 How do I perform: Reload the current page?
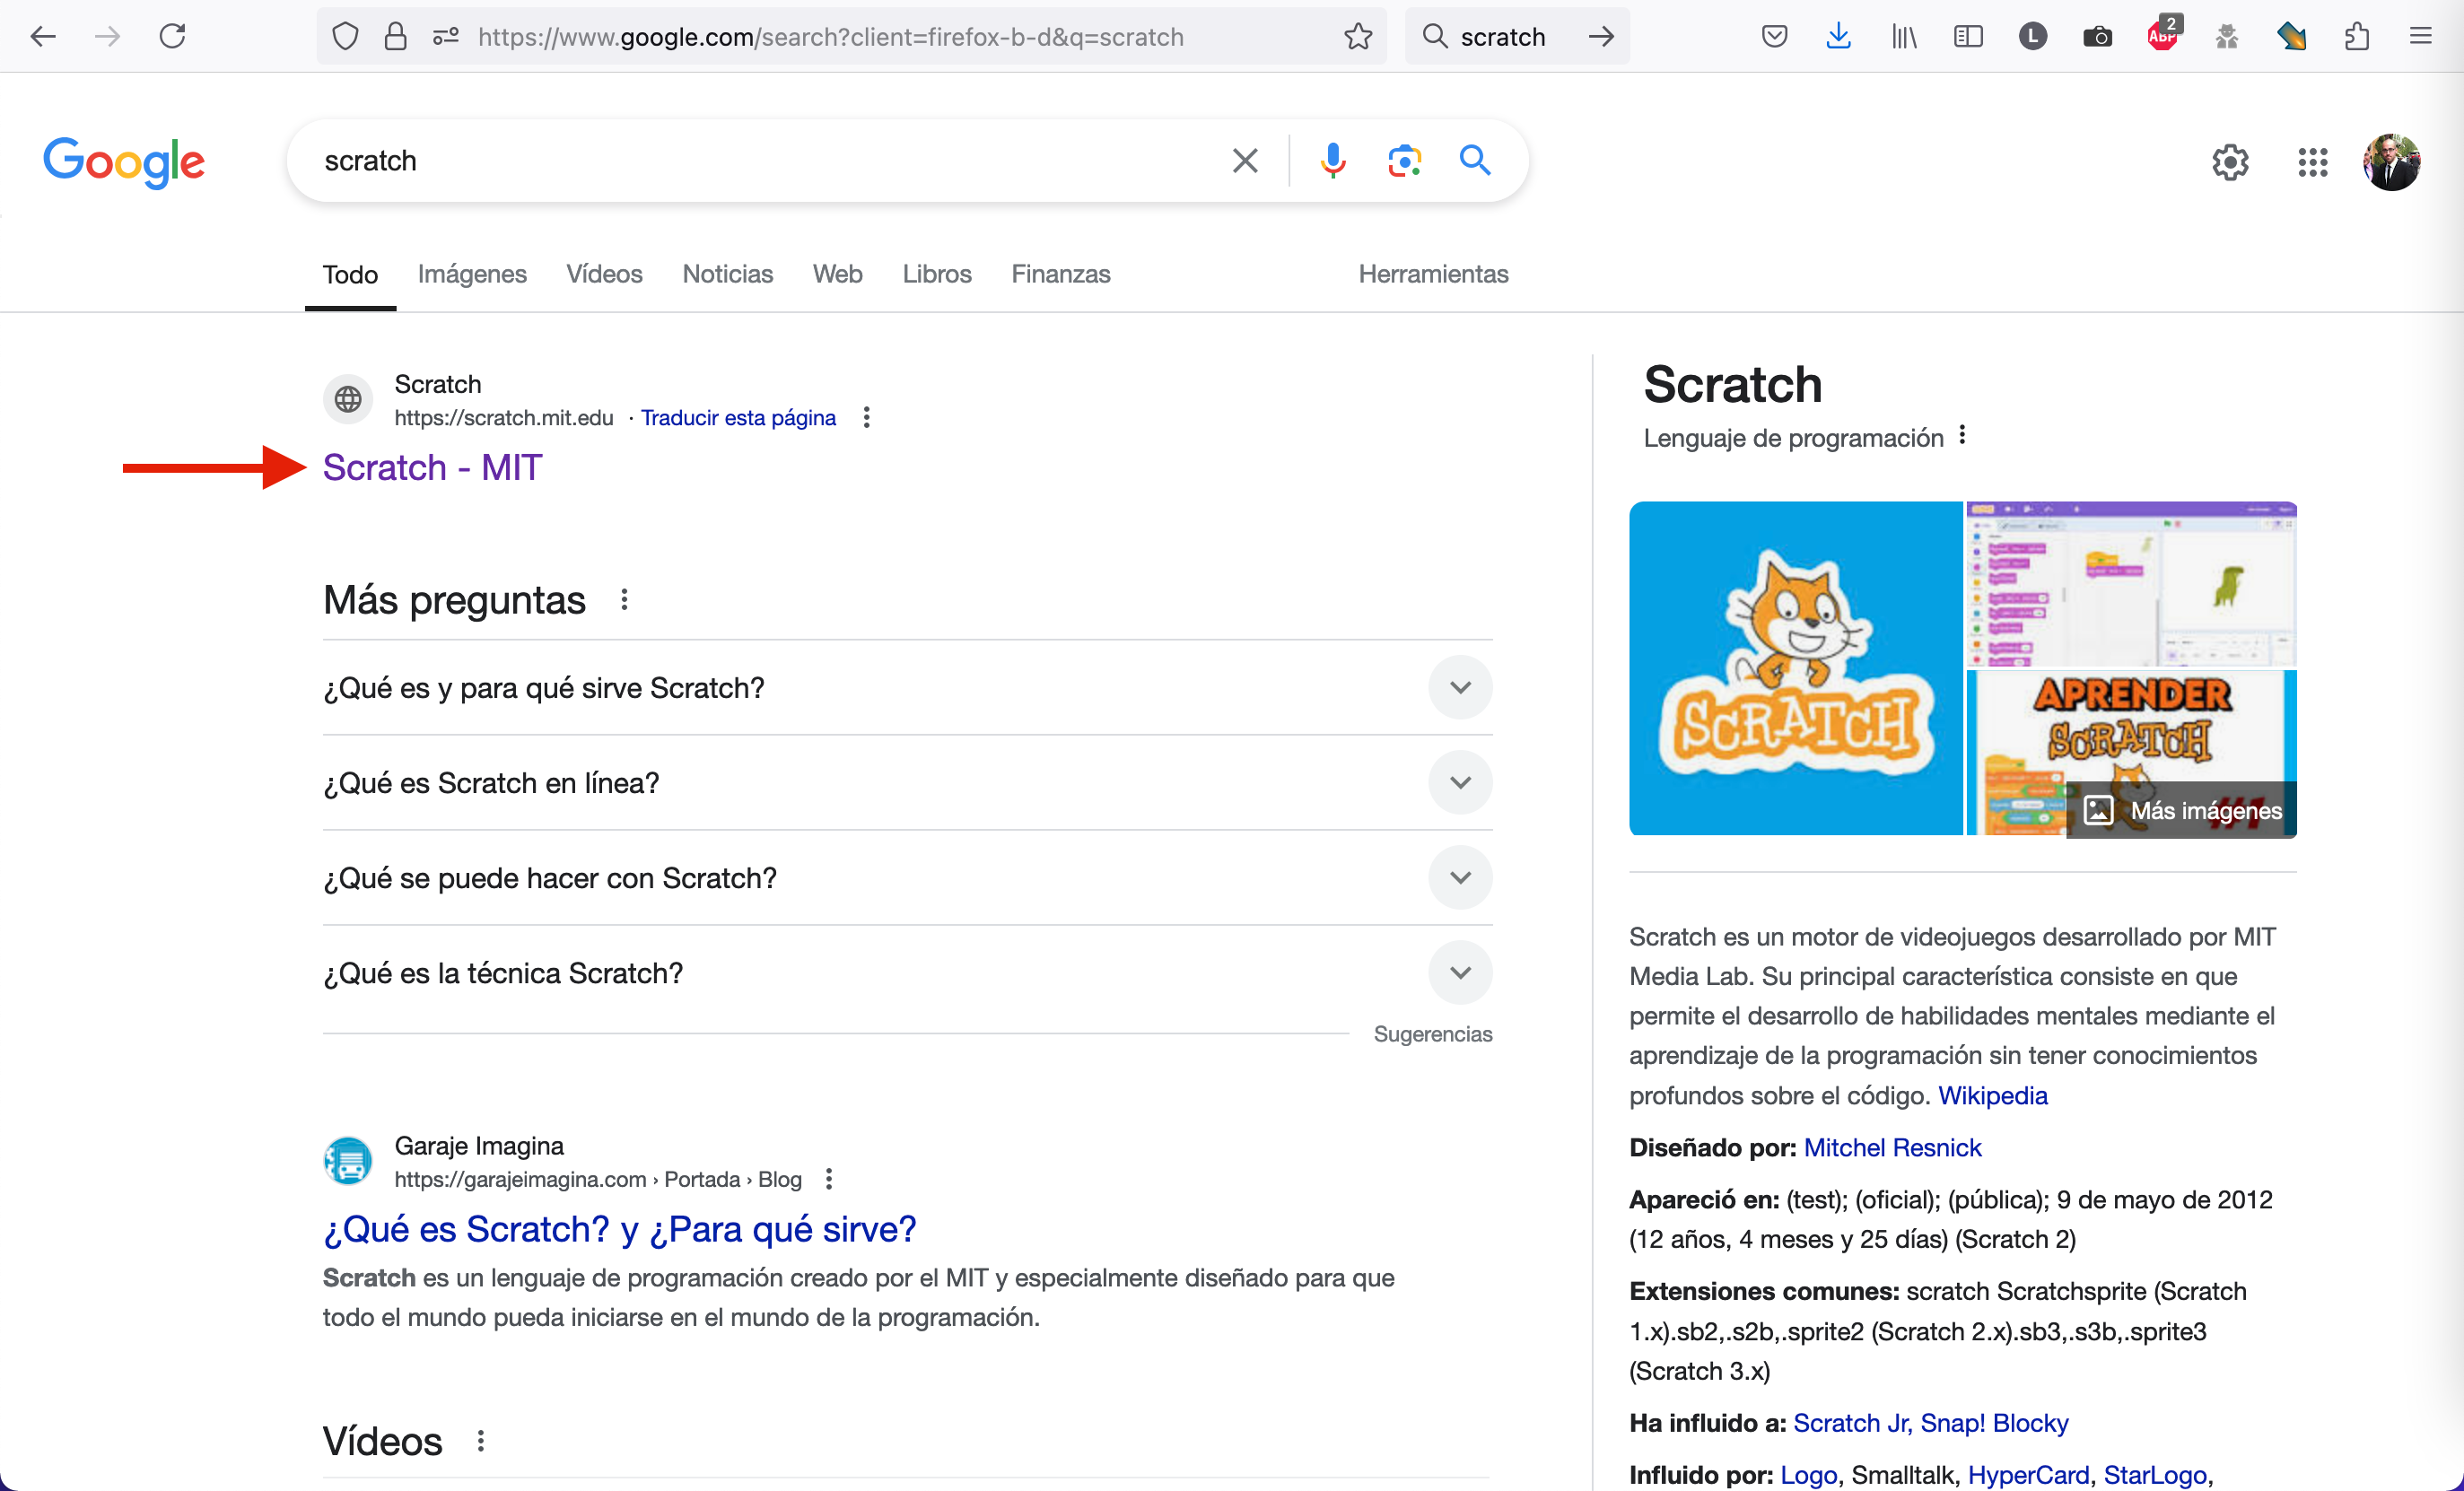[x=173, y=37]
